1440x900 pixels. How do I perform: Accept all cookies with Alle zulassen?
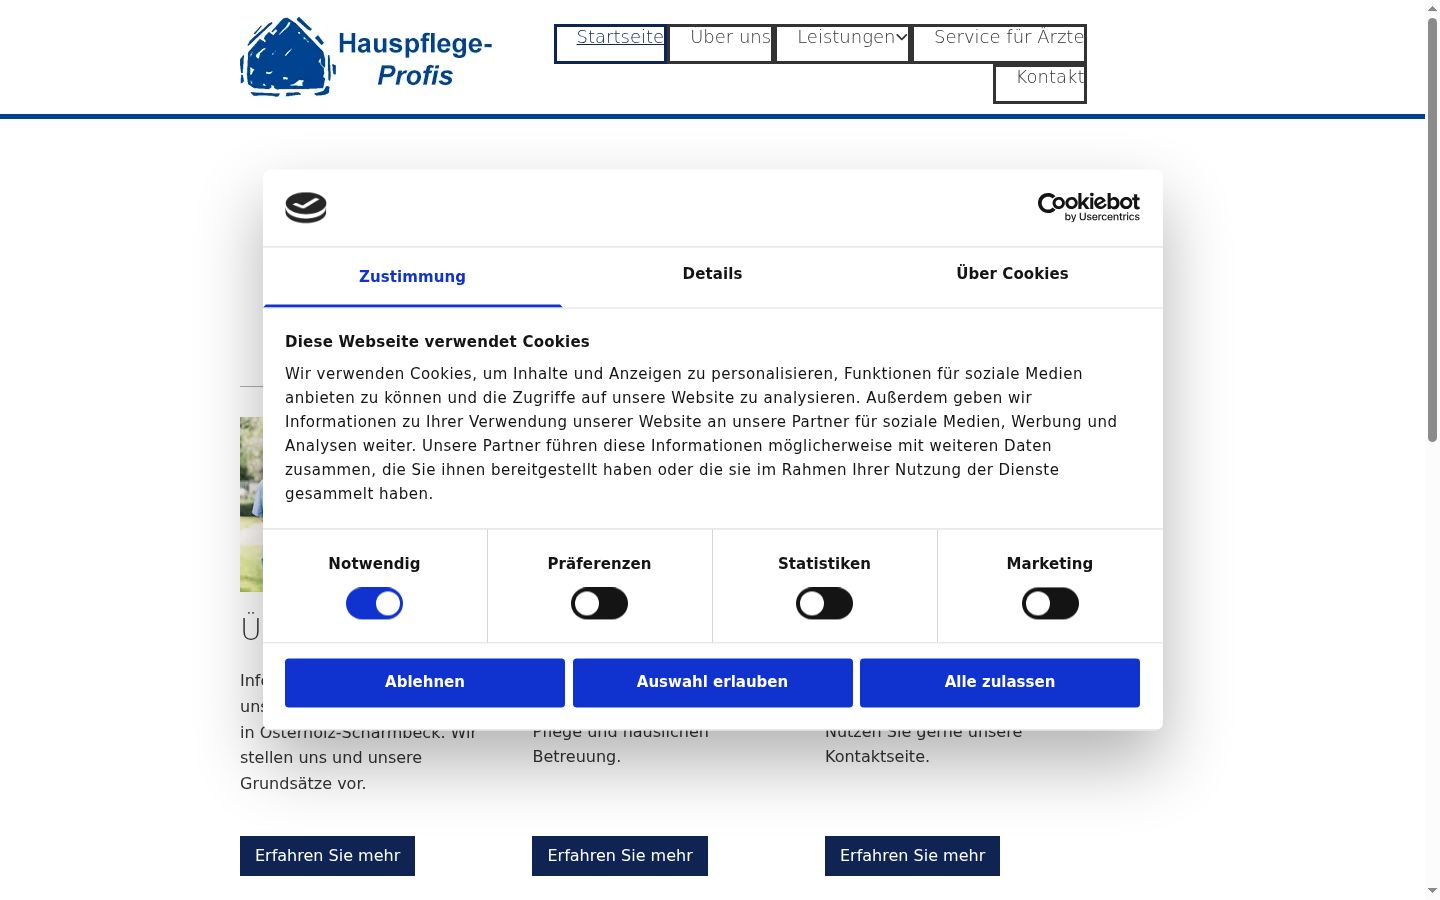tap(1000, 683)
